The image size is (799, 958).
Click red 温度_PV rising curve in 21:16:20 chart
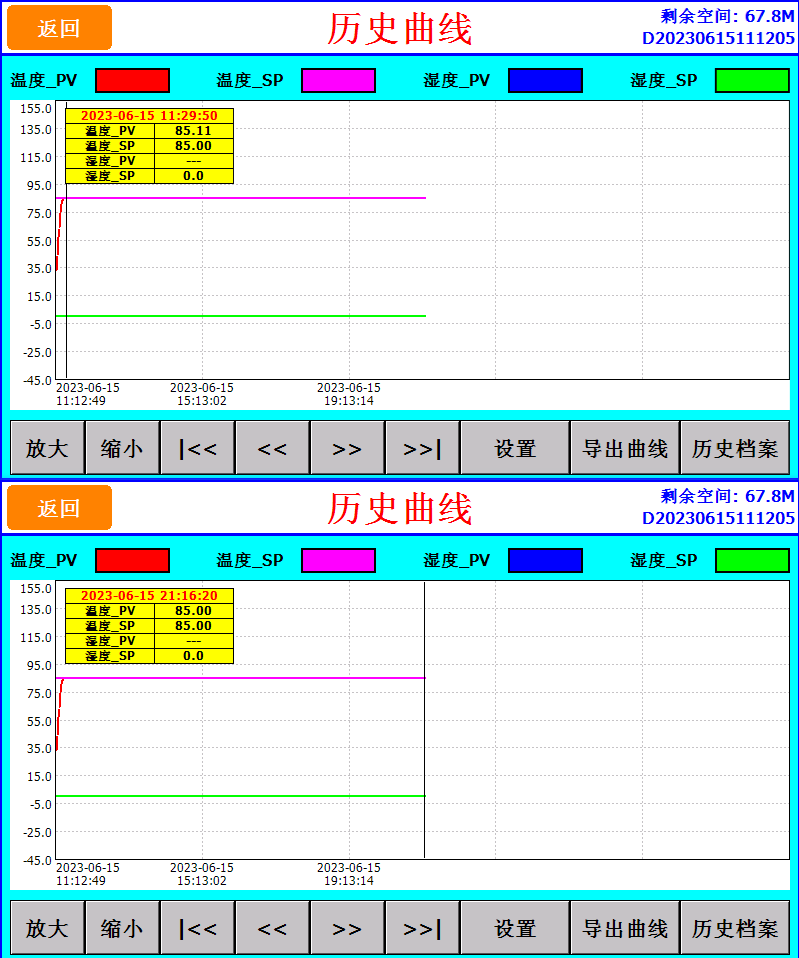coord(59,712)
